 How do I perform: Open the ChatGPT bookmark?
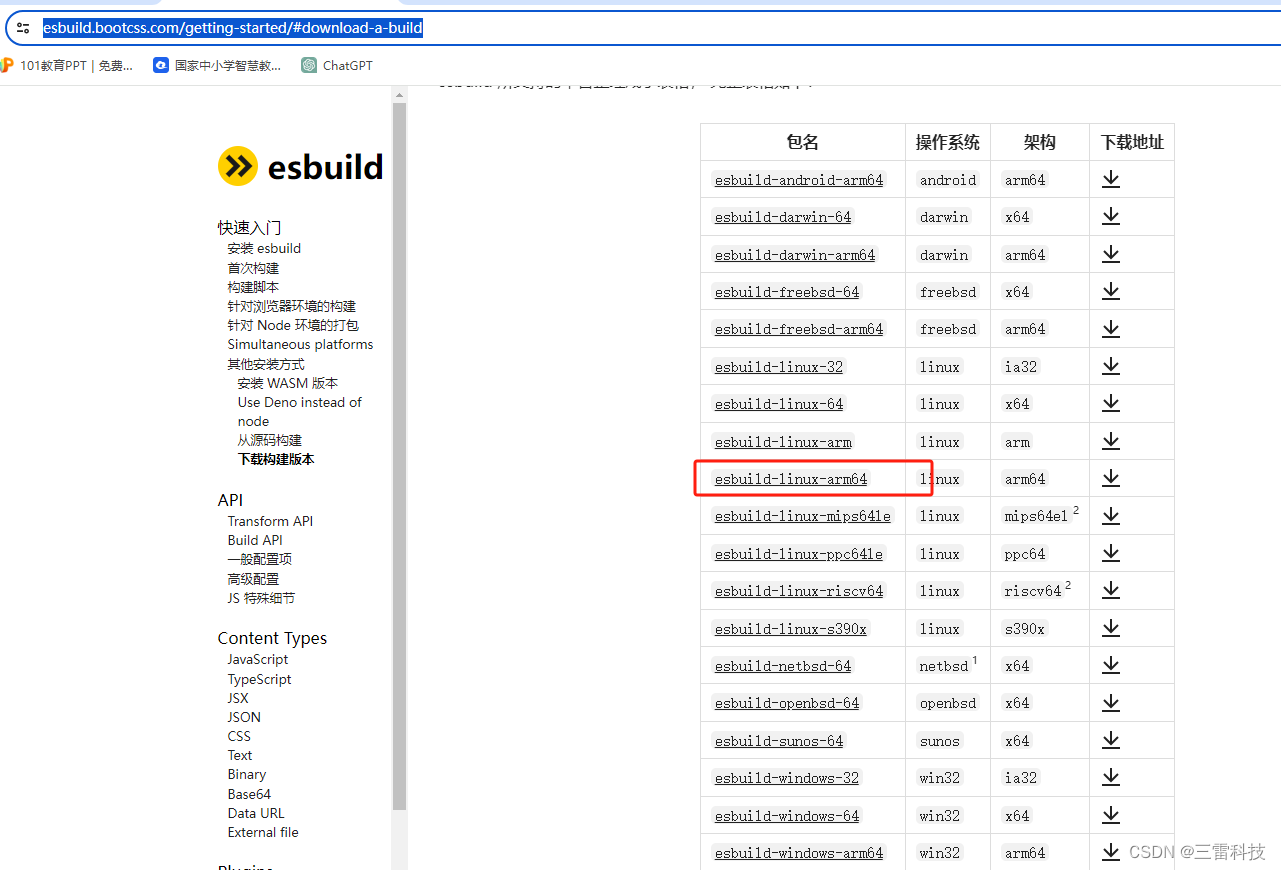336,65
